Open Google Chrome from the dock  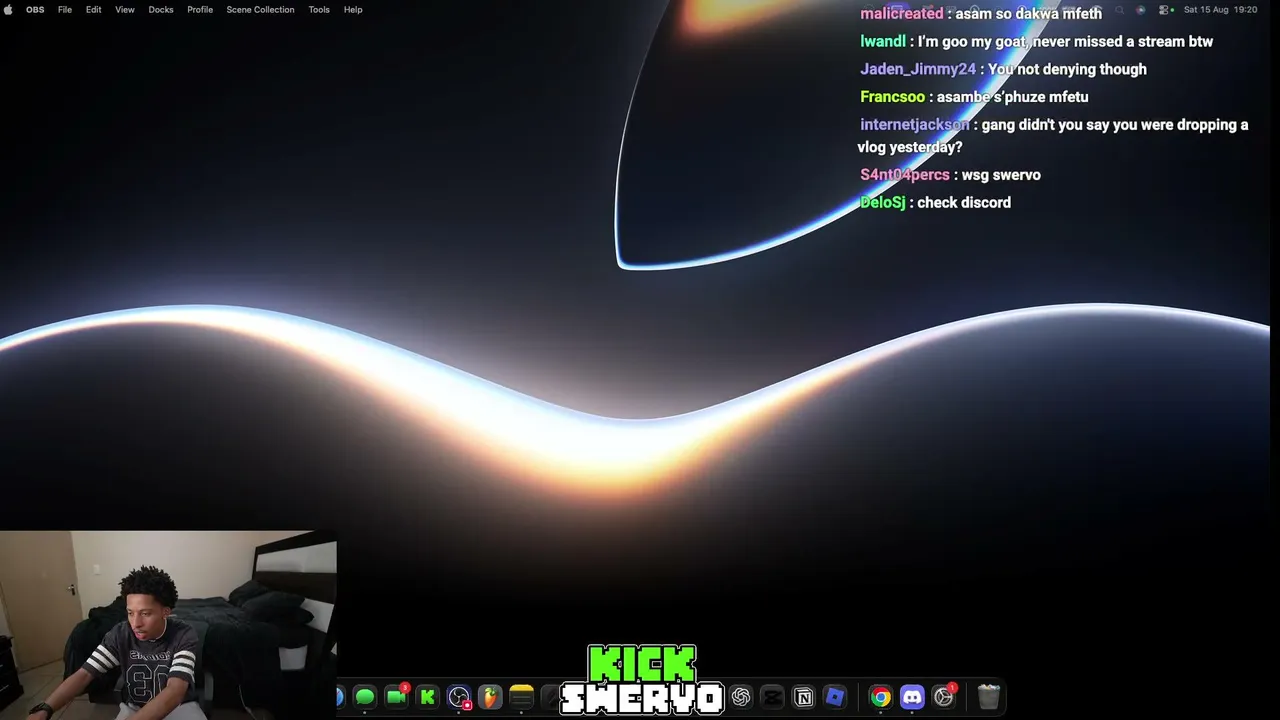click(x=881, y=697)
